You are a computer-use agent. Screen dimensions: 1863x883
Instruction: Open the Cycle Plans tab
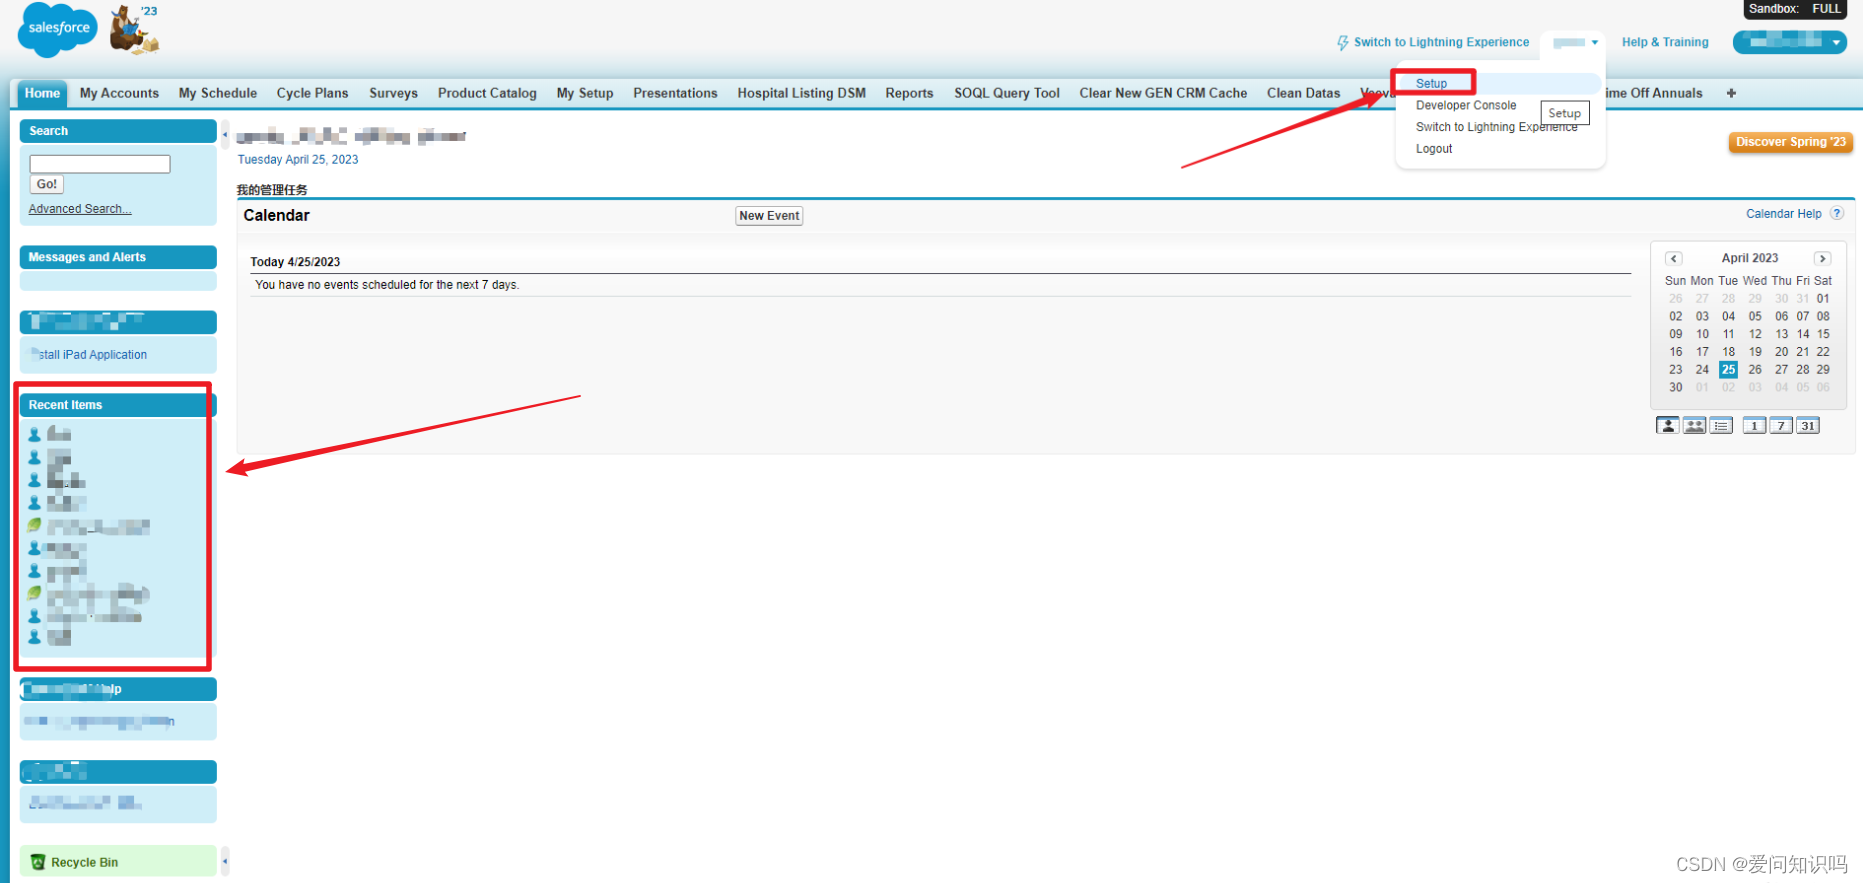tap(312, 93)
